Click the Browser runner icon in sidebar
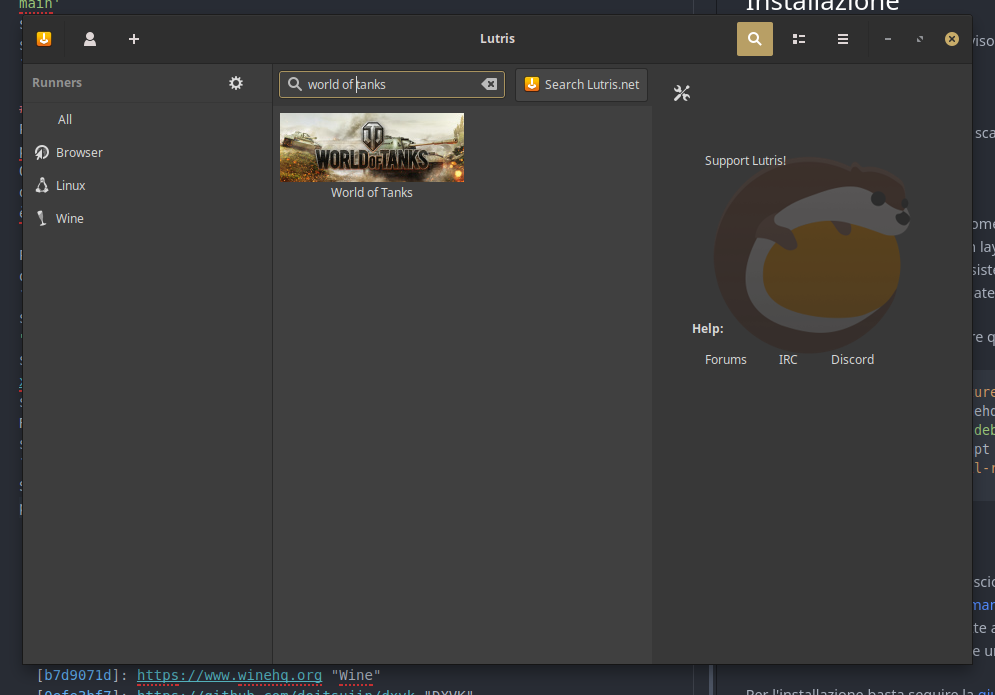This screenshot has width=995, height=695. pos(42,152)
